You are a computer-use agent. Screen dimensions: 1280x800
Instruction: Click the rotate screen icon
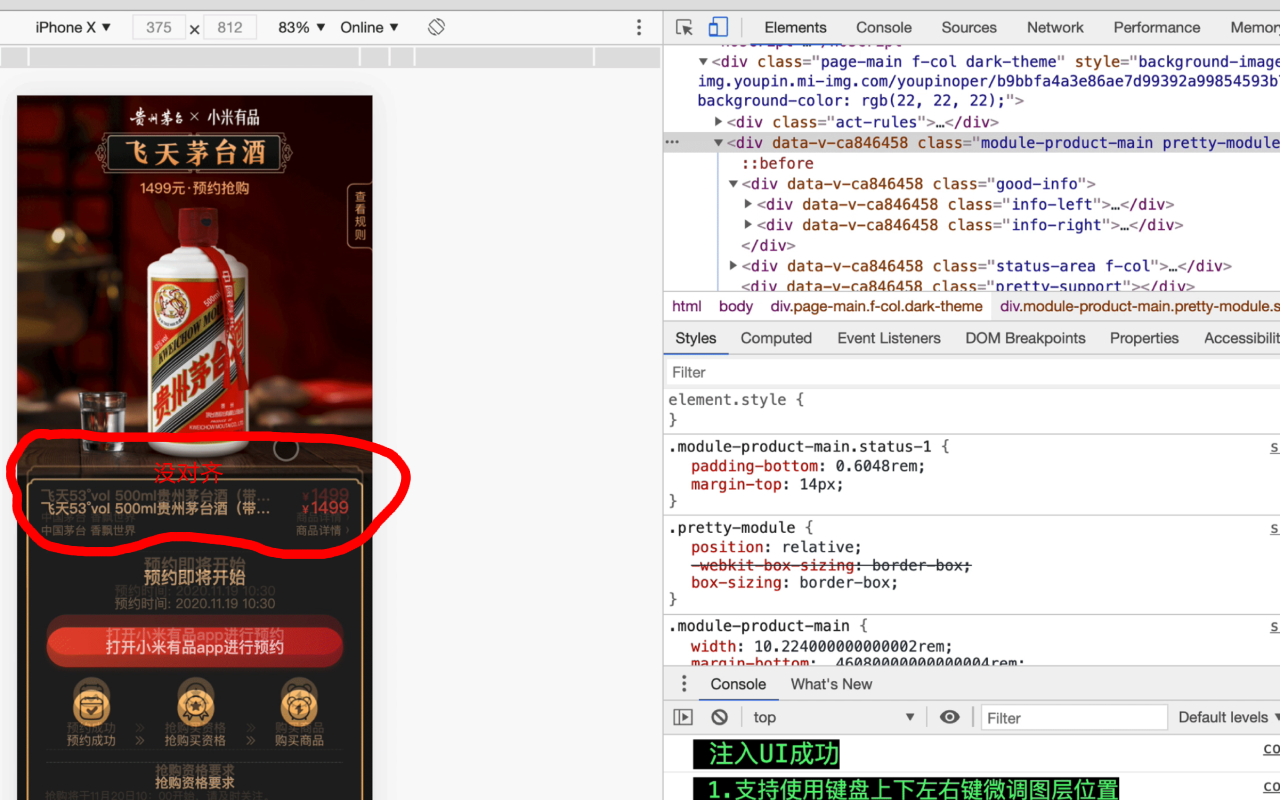tap(436, 27)
